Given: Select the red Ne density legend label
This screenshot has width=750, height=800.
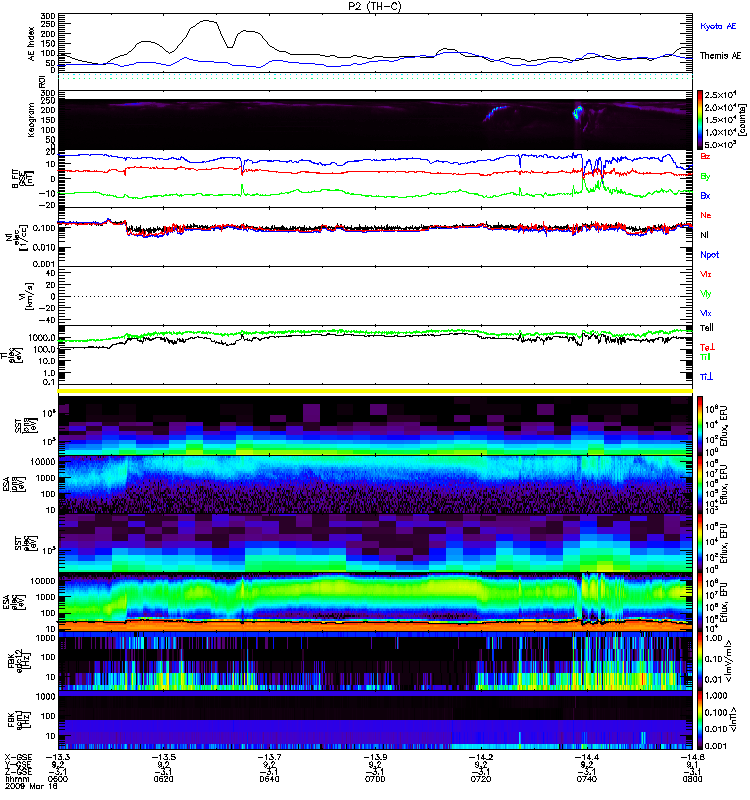Looking at the screenshot, I should [x=705, y=215].
